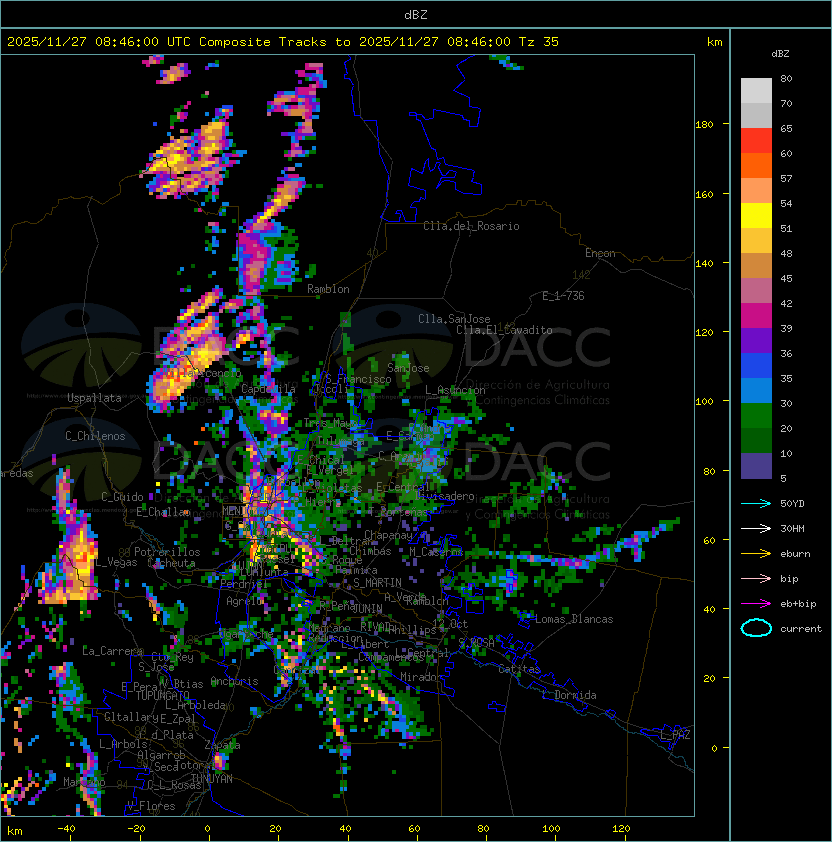Select the 'S_MARTIN' town label
The width and height of the screenshot is (832, 842).
pos(377,583)
